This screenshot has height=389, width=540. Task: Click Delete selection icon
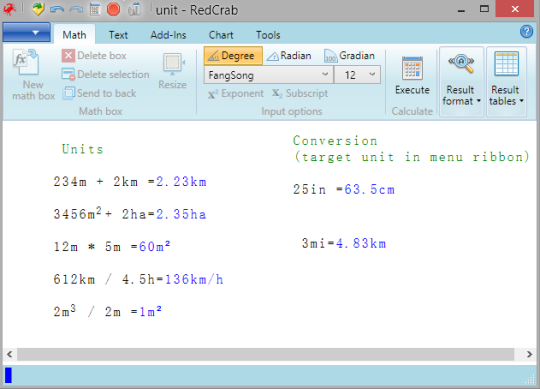pos(68,74)
